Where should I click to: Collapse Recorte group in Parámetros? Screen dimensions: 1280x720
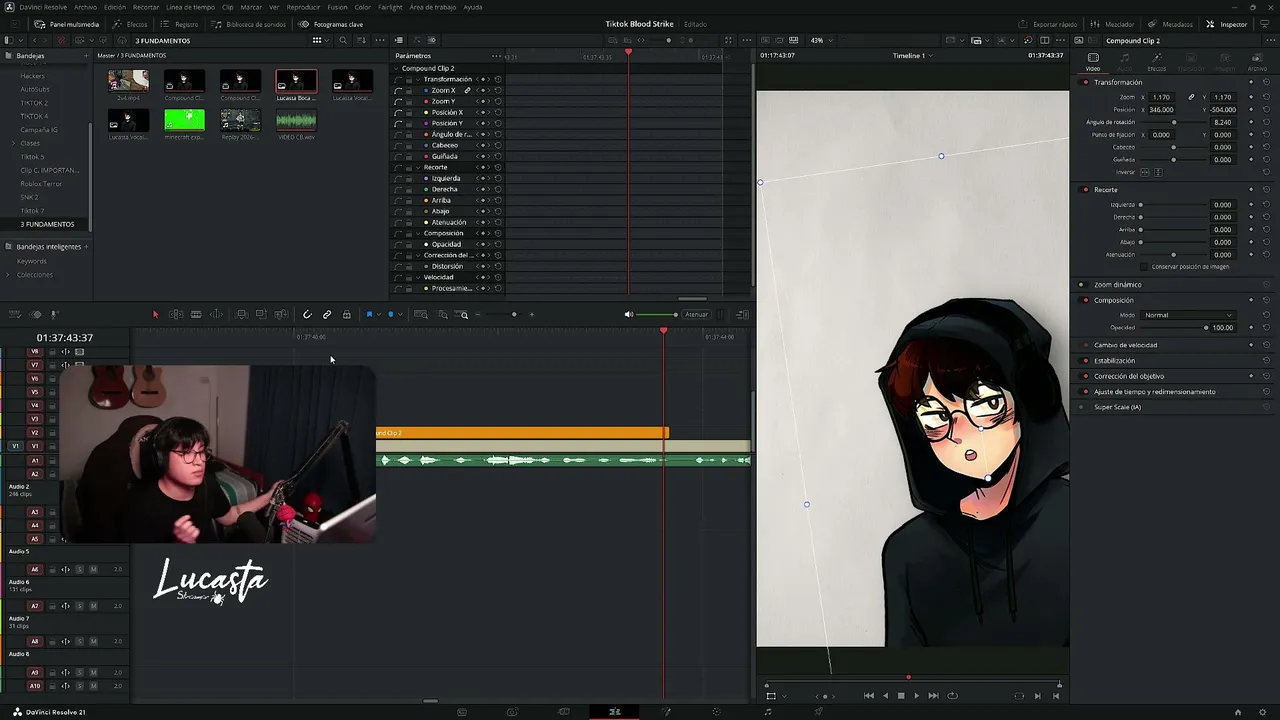coord(419,167)
